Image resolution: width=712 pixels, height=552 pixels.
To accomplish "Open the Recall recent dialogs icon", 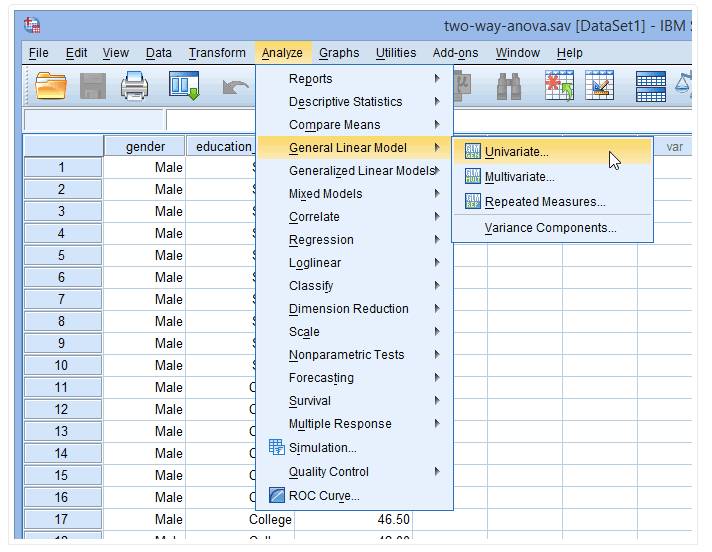I will pyautogui.click(x=184, y=85).
